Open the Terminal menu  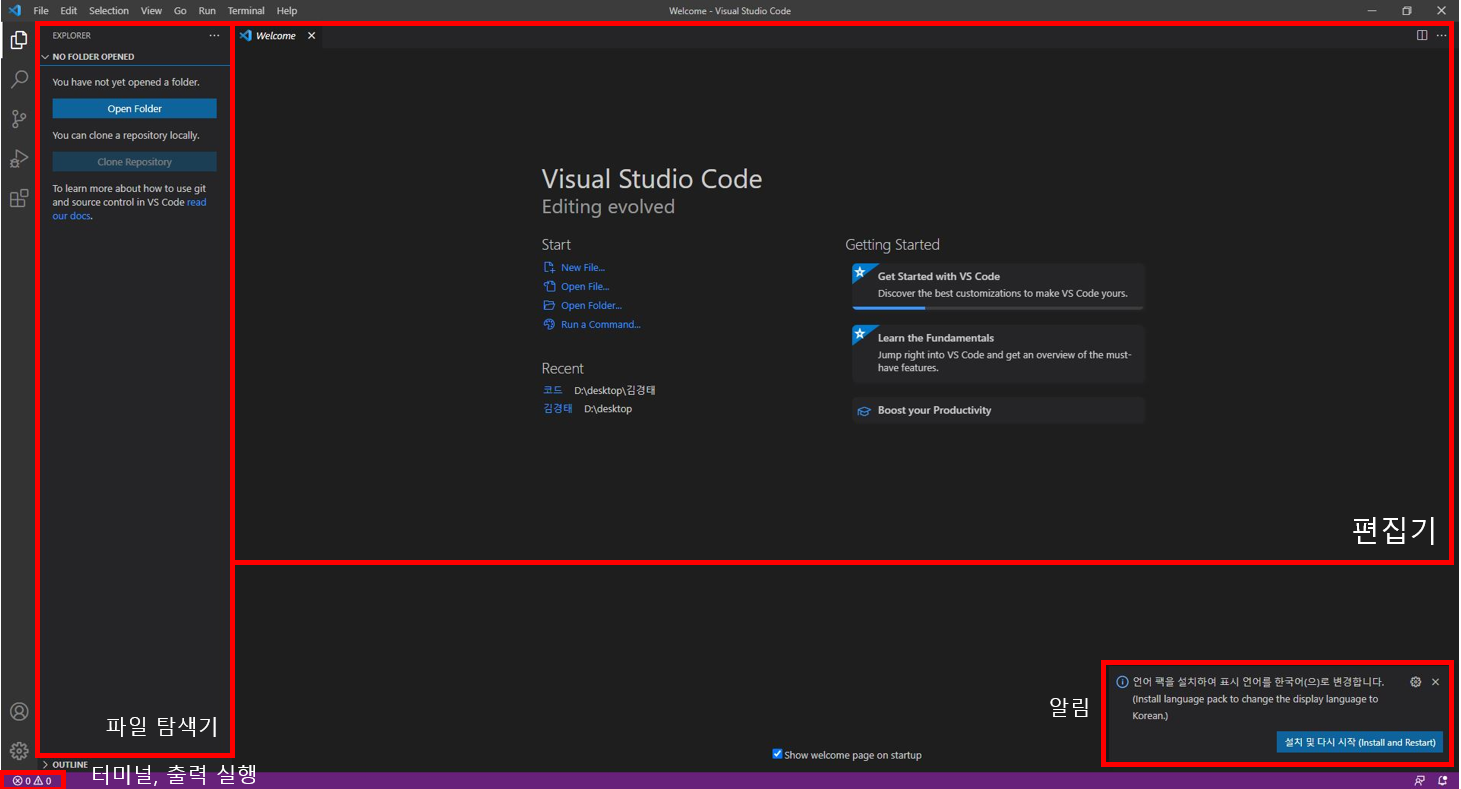point(246,11)
